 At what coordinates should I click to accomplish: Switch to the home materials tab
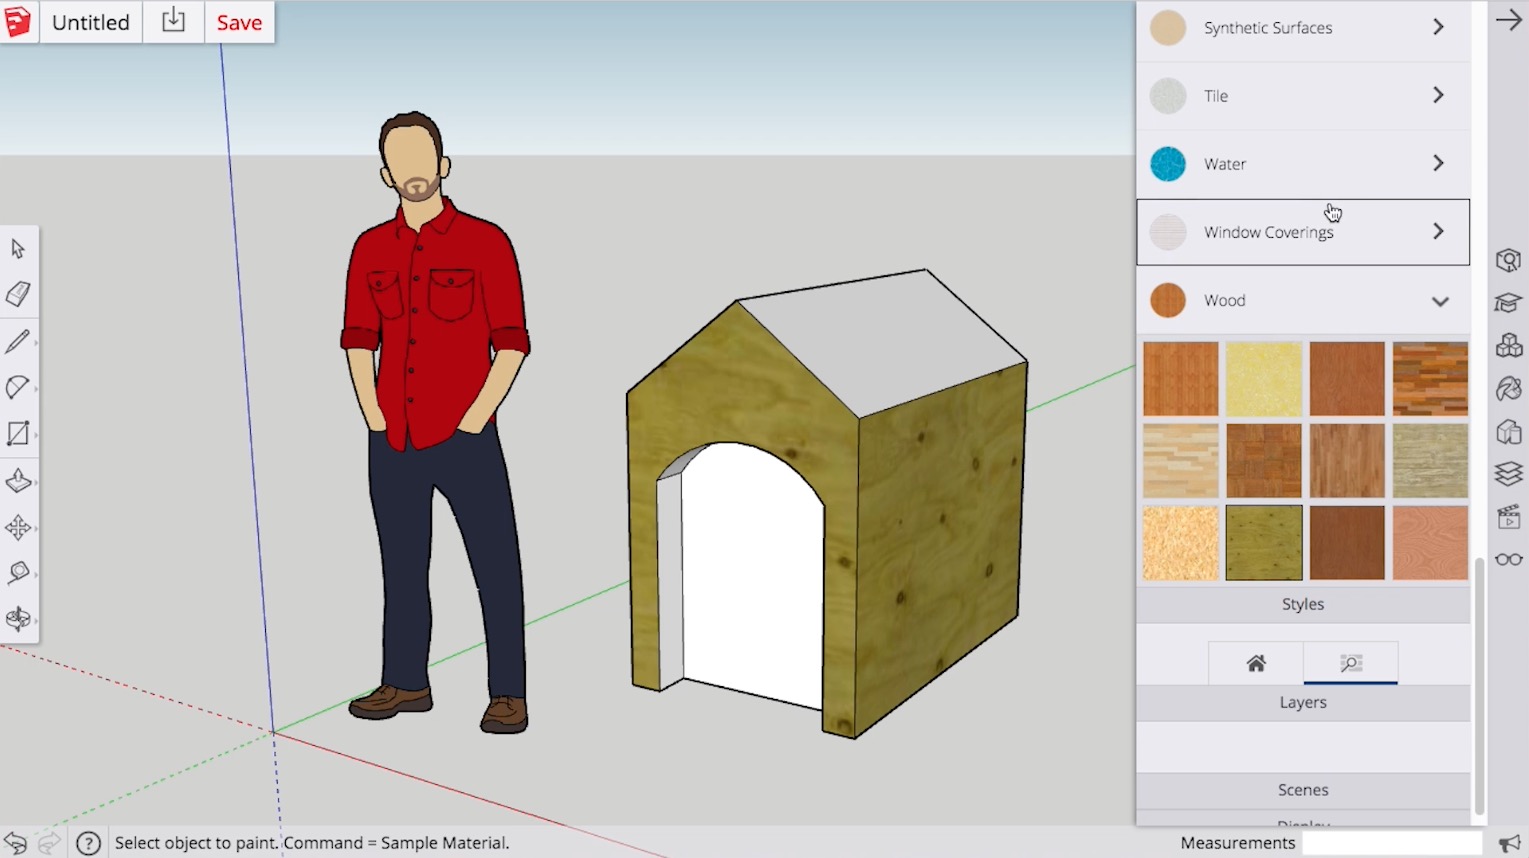1256,663
